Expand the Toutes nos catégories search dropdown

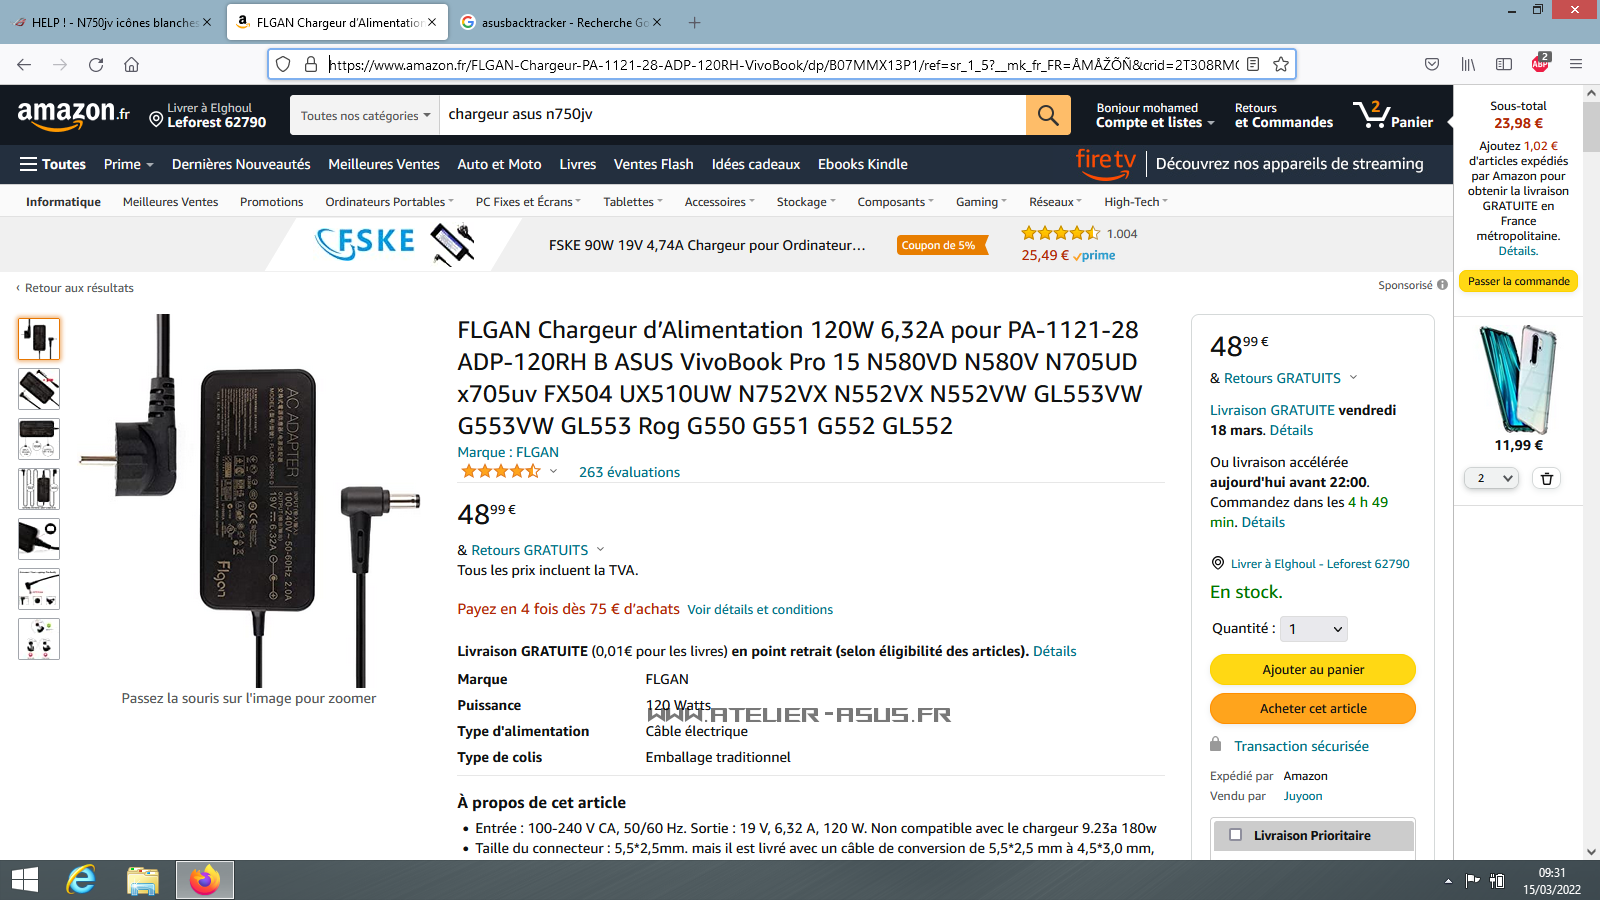[366, 115]
